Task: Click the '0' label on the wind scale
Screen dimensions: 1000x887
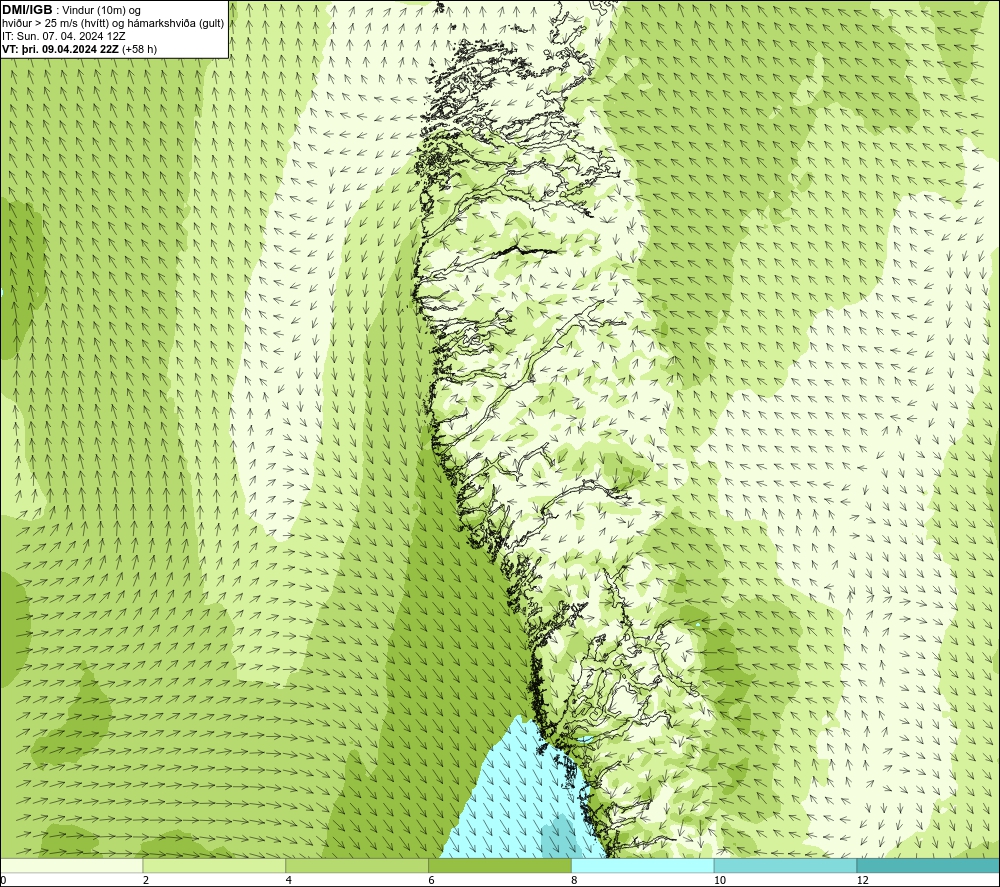Action: (3, 881)
